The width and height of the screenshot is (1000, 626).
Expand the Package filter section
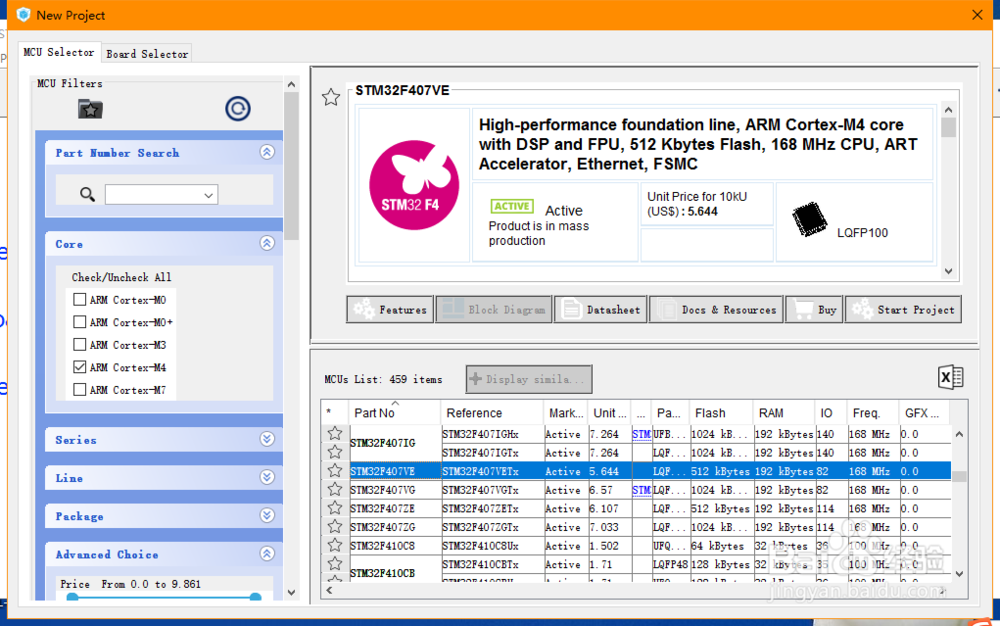pyautogui.click(x=267, y=516)
